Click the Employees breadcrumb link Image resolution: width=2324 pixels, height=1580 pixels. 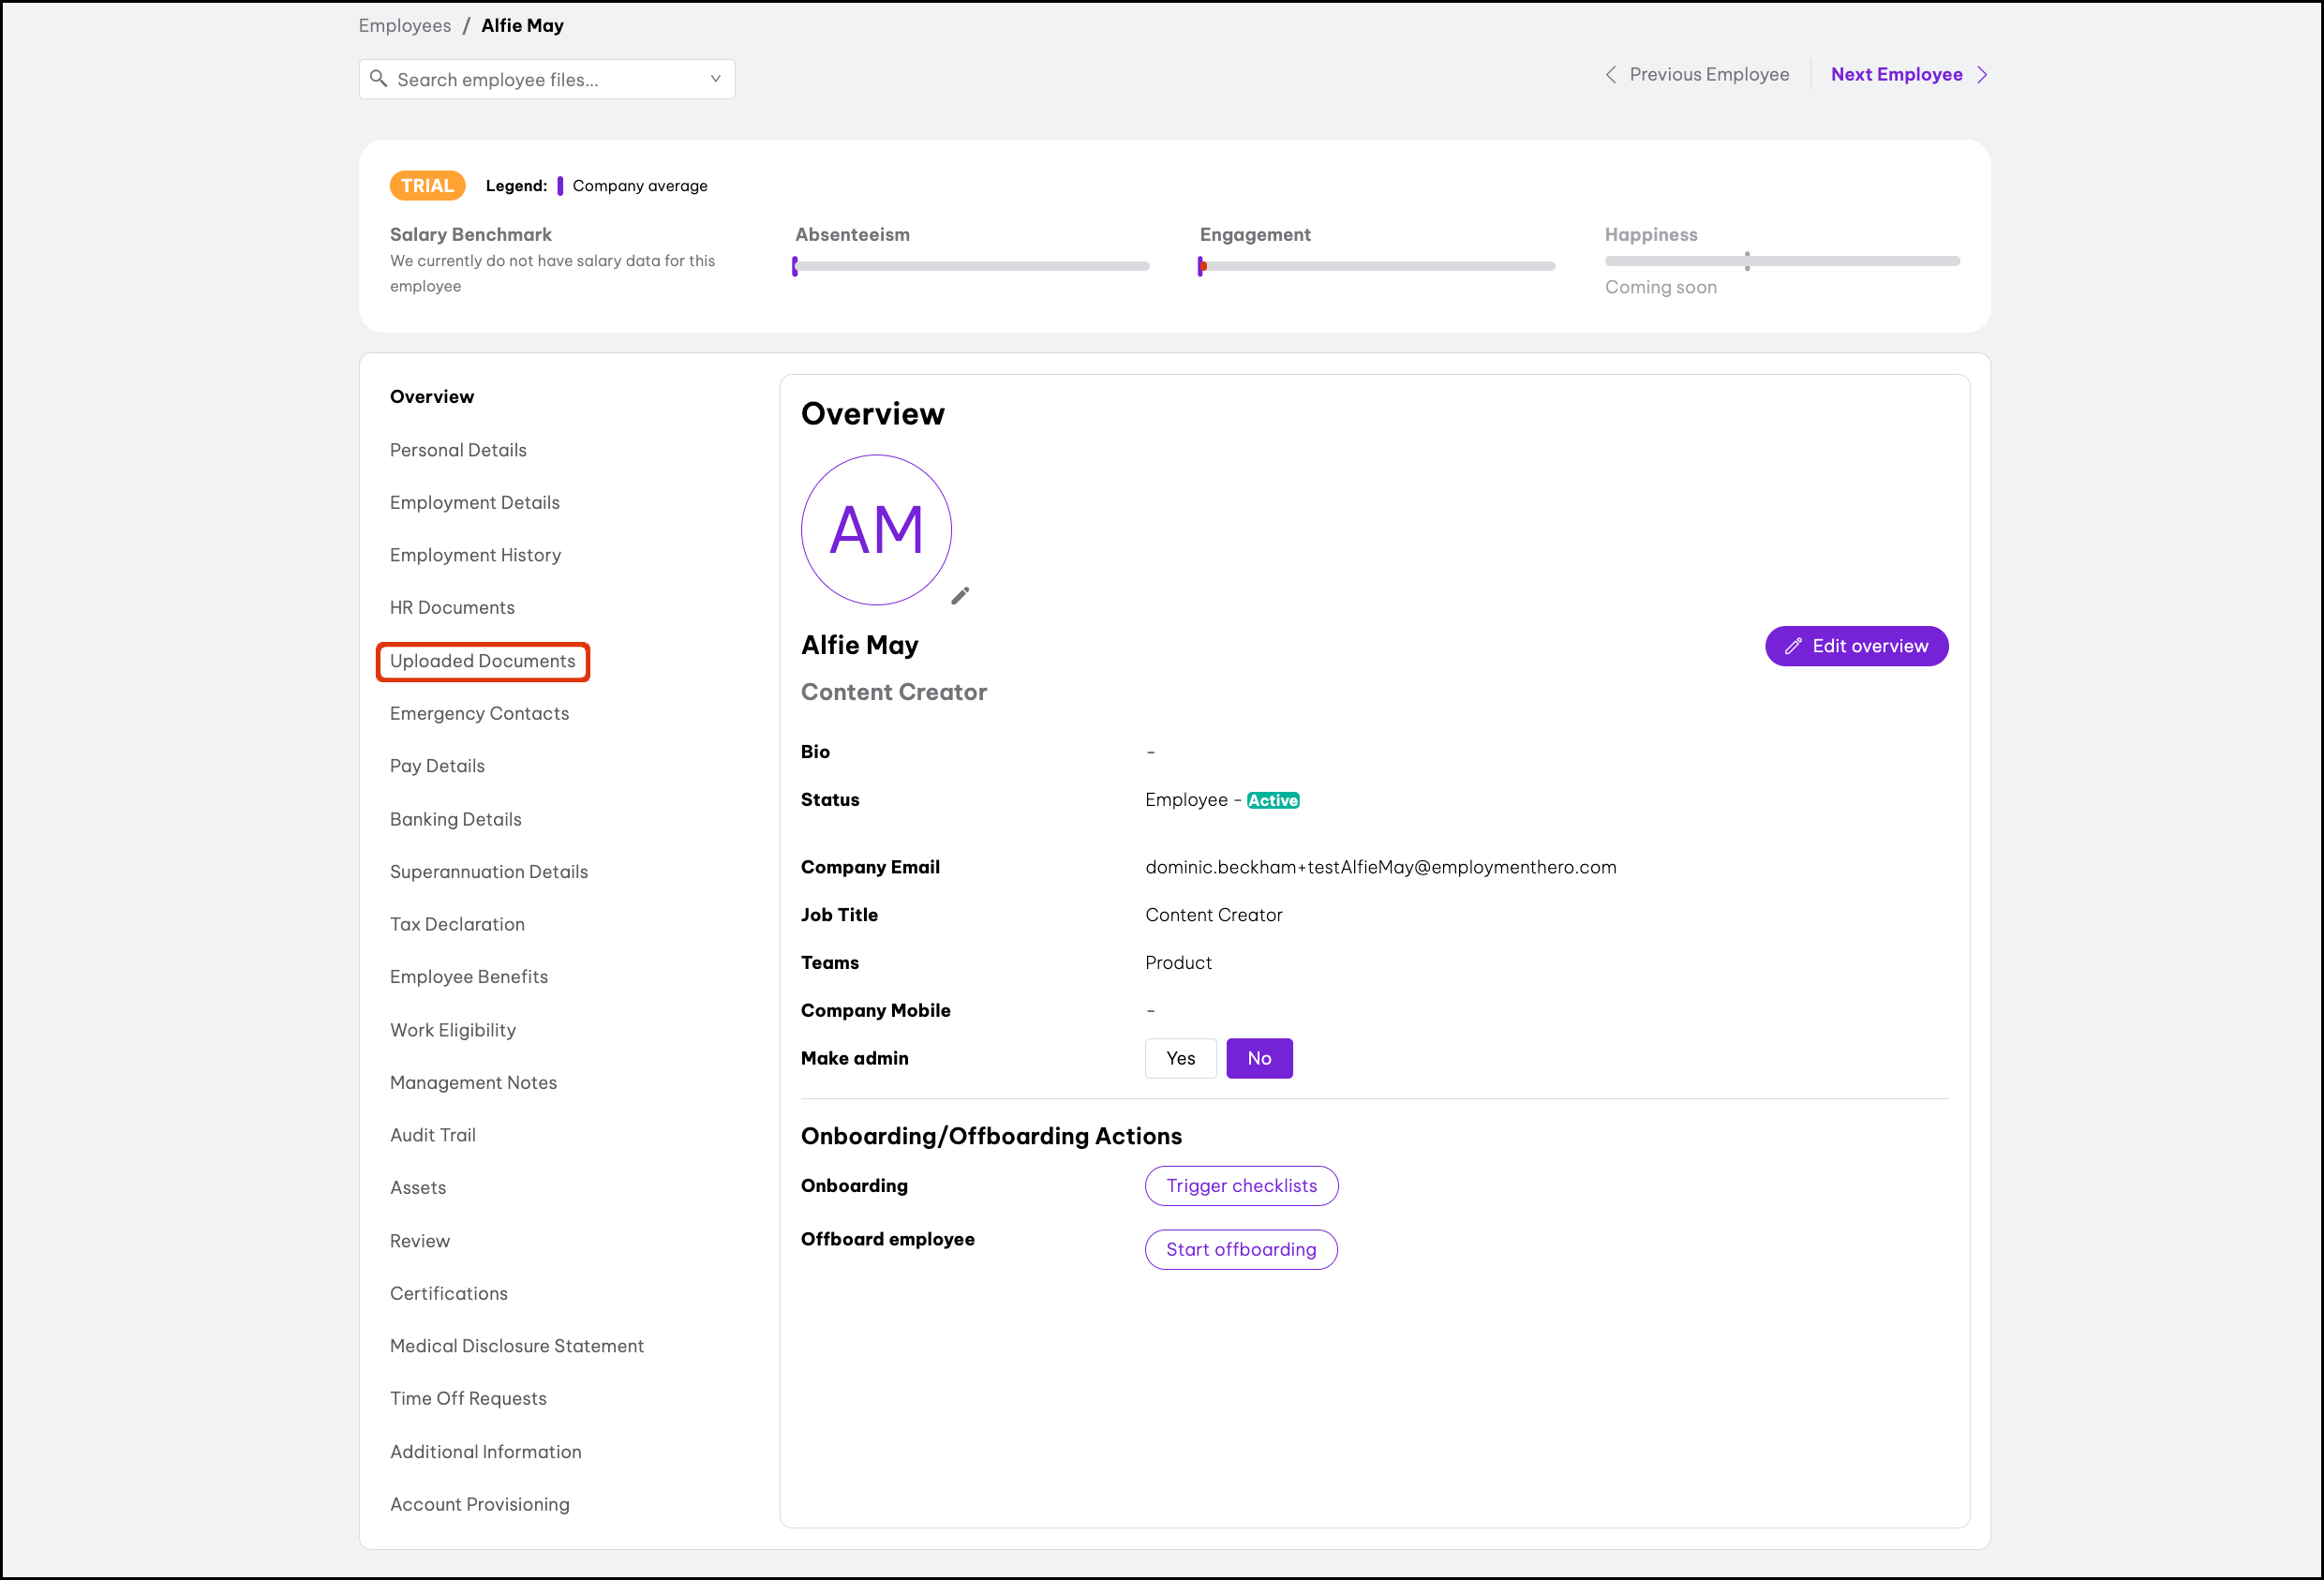pyautogui.click(x=404, y=26)
